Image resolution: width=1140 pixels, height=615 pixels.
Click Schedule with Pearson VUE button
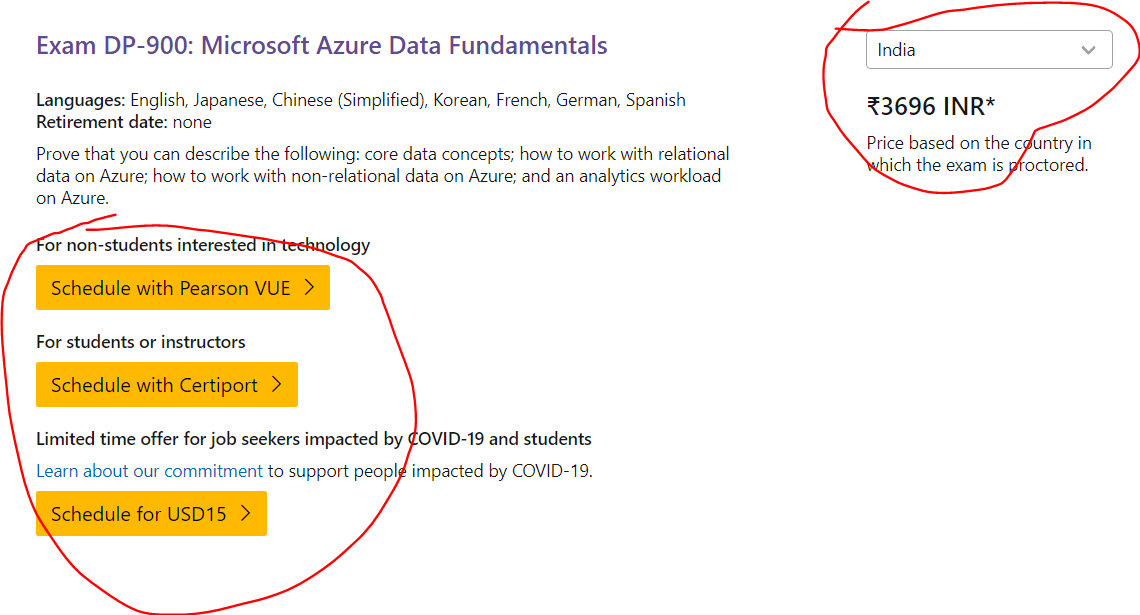(x=182, y=287)
